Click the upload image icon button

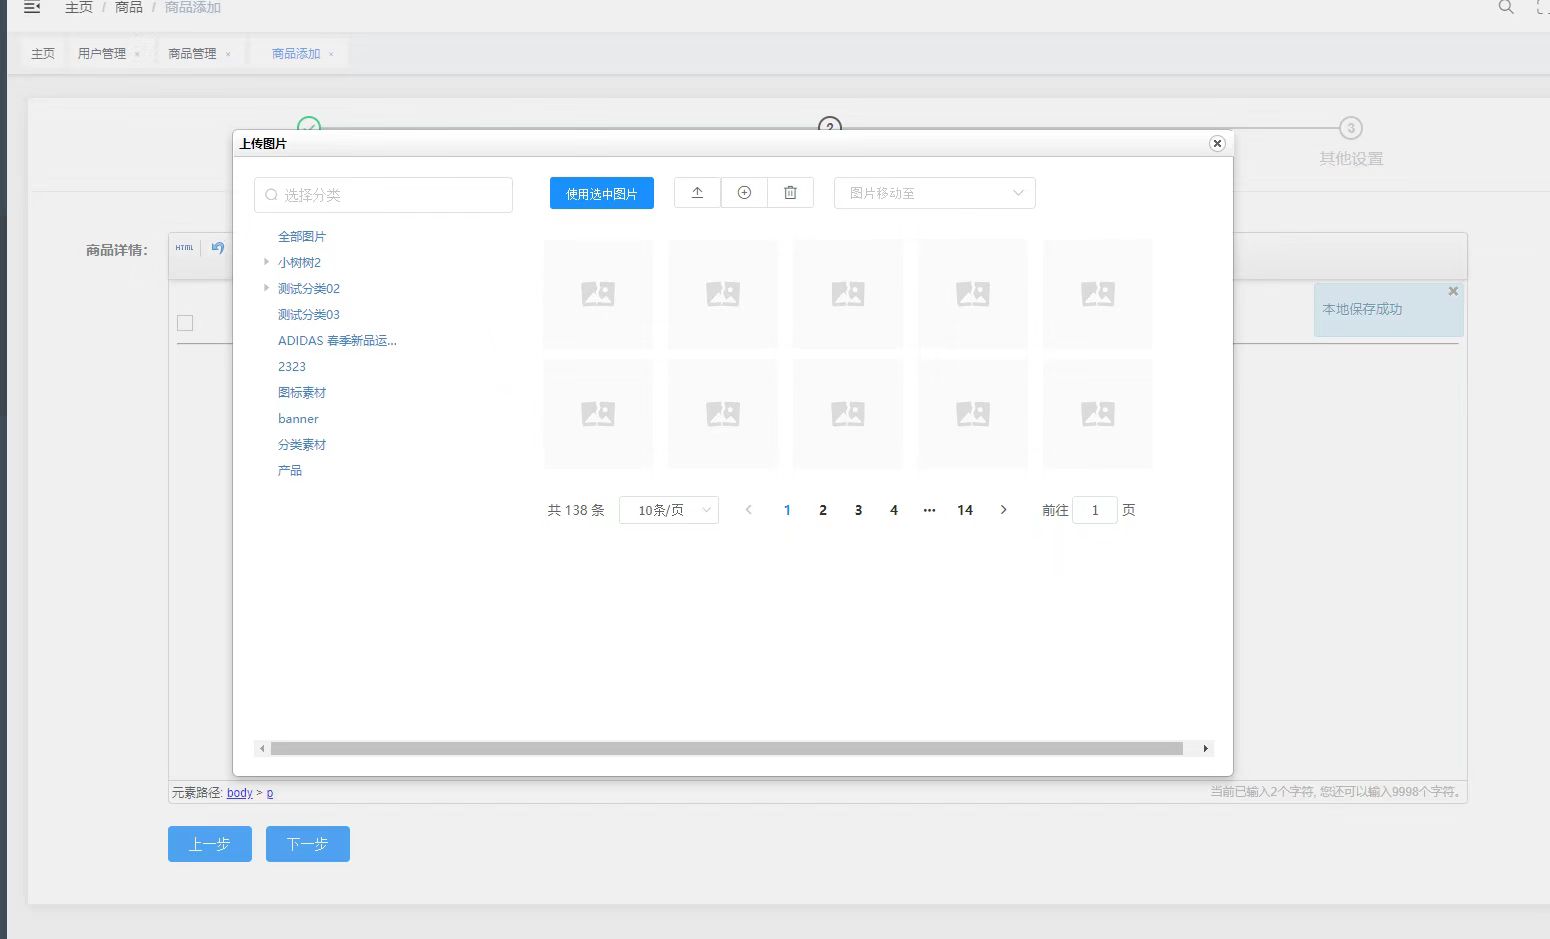click(x=697, y=193)
